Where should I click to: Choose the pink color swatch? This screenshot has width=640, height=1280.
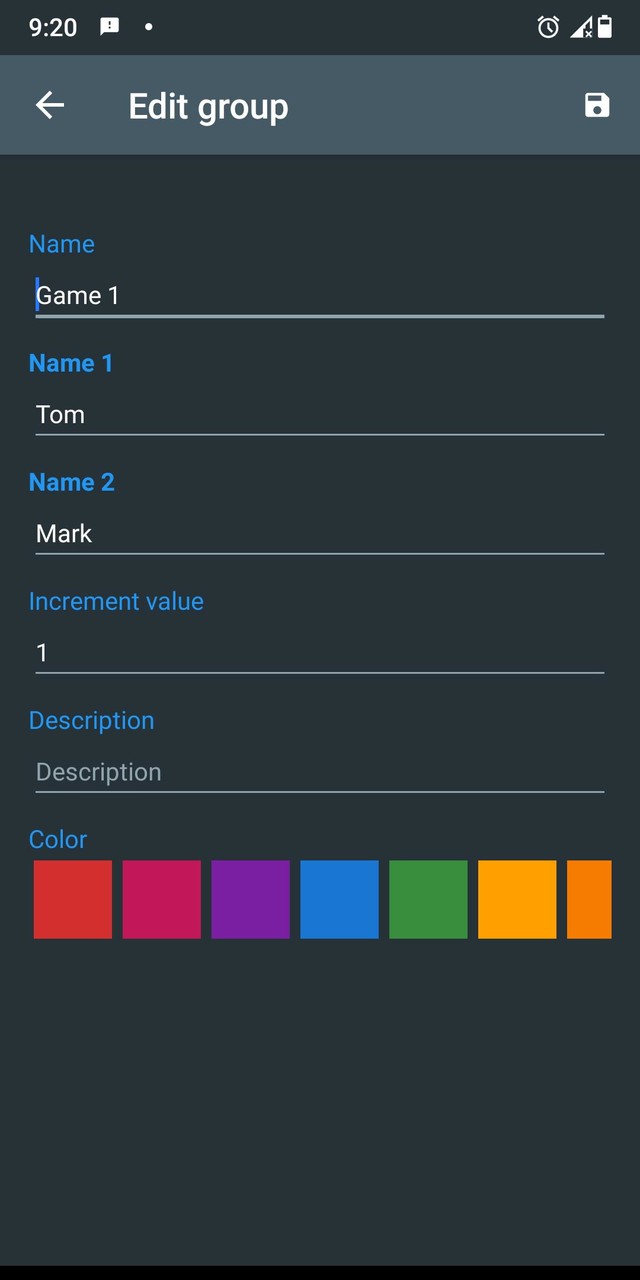162,899
